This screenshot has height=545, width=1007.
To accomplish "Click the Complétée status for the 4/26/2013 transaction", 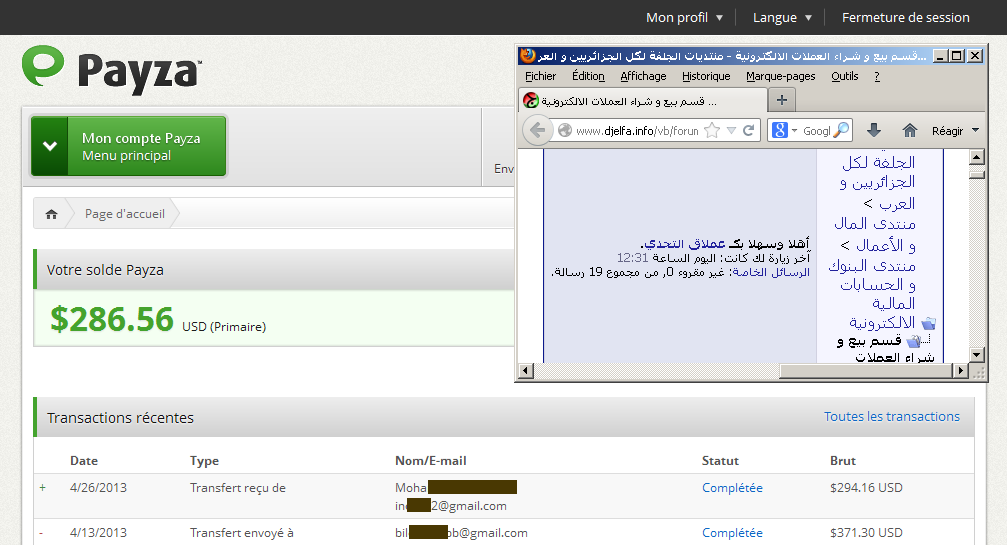I will pyautogui.click(x=732, y=488).
